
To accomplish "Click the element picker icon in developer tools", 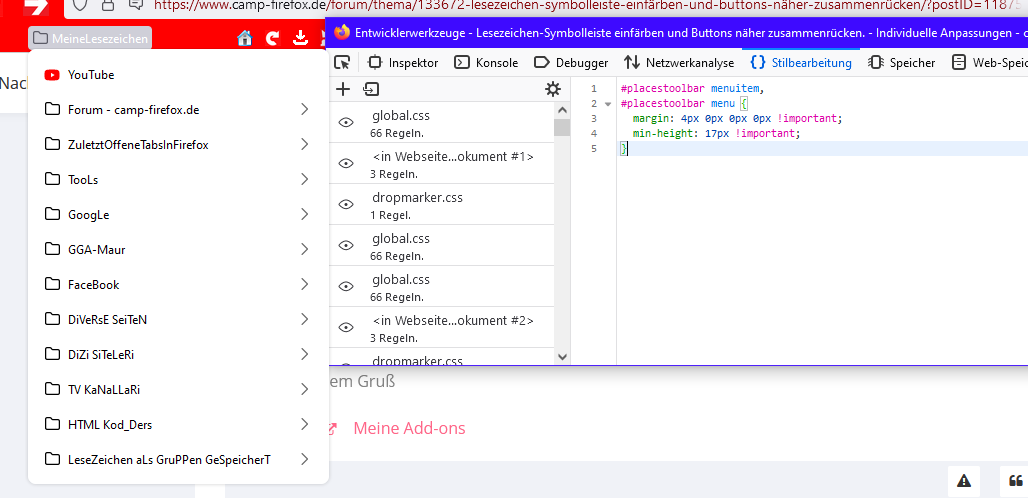I will (x=343, y=62).
